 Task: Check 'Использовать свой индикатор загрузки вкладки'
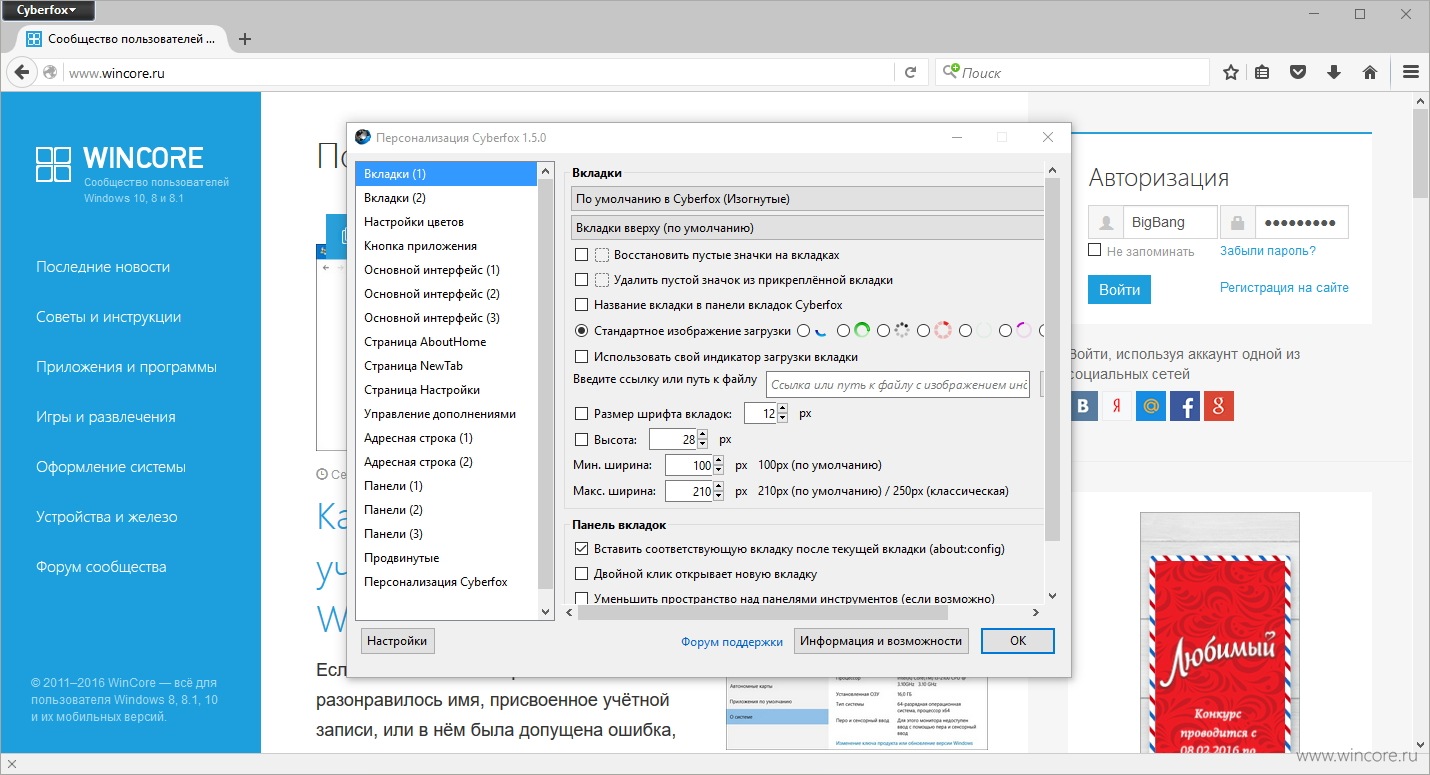[x=582, y=357]
